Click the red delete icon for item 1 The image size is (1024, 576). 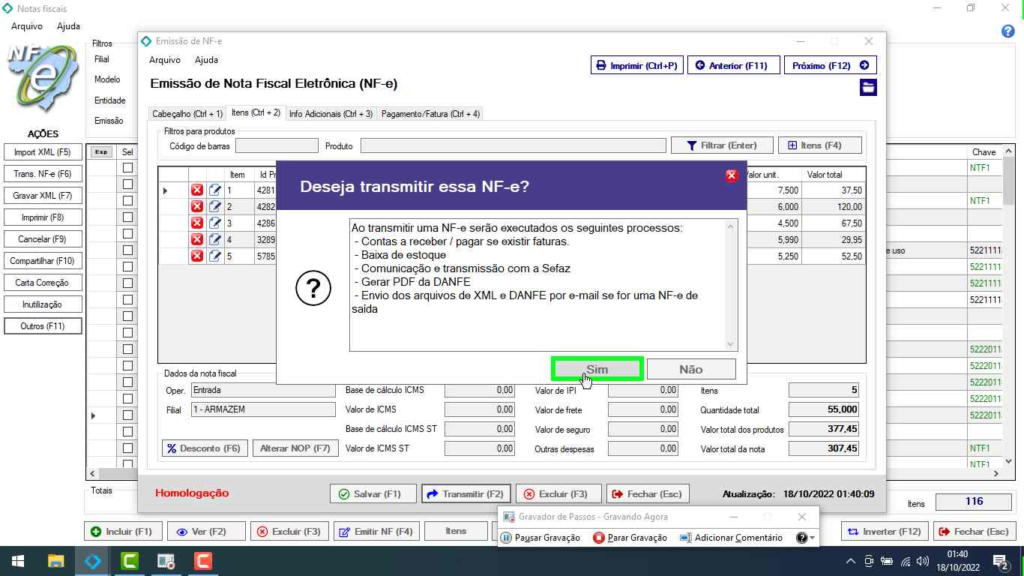[197, 190]
